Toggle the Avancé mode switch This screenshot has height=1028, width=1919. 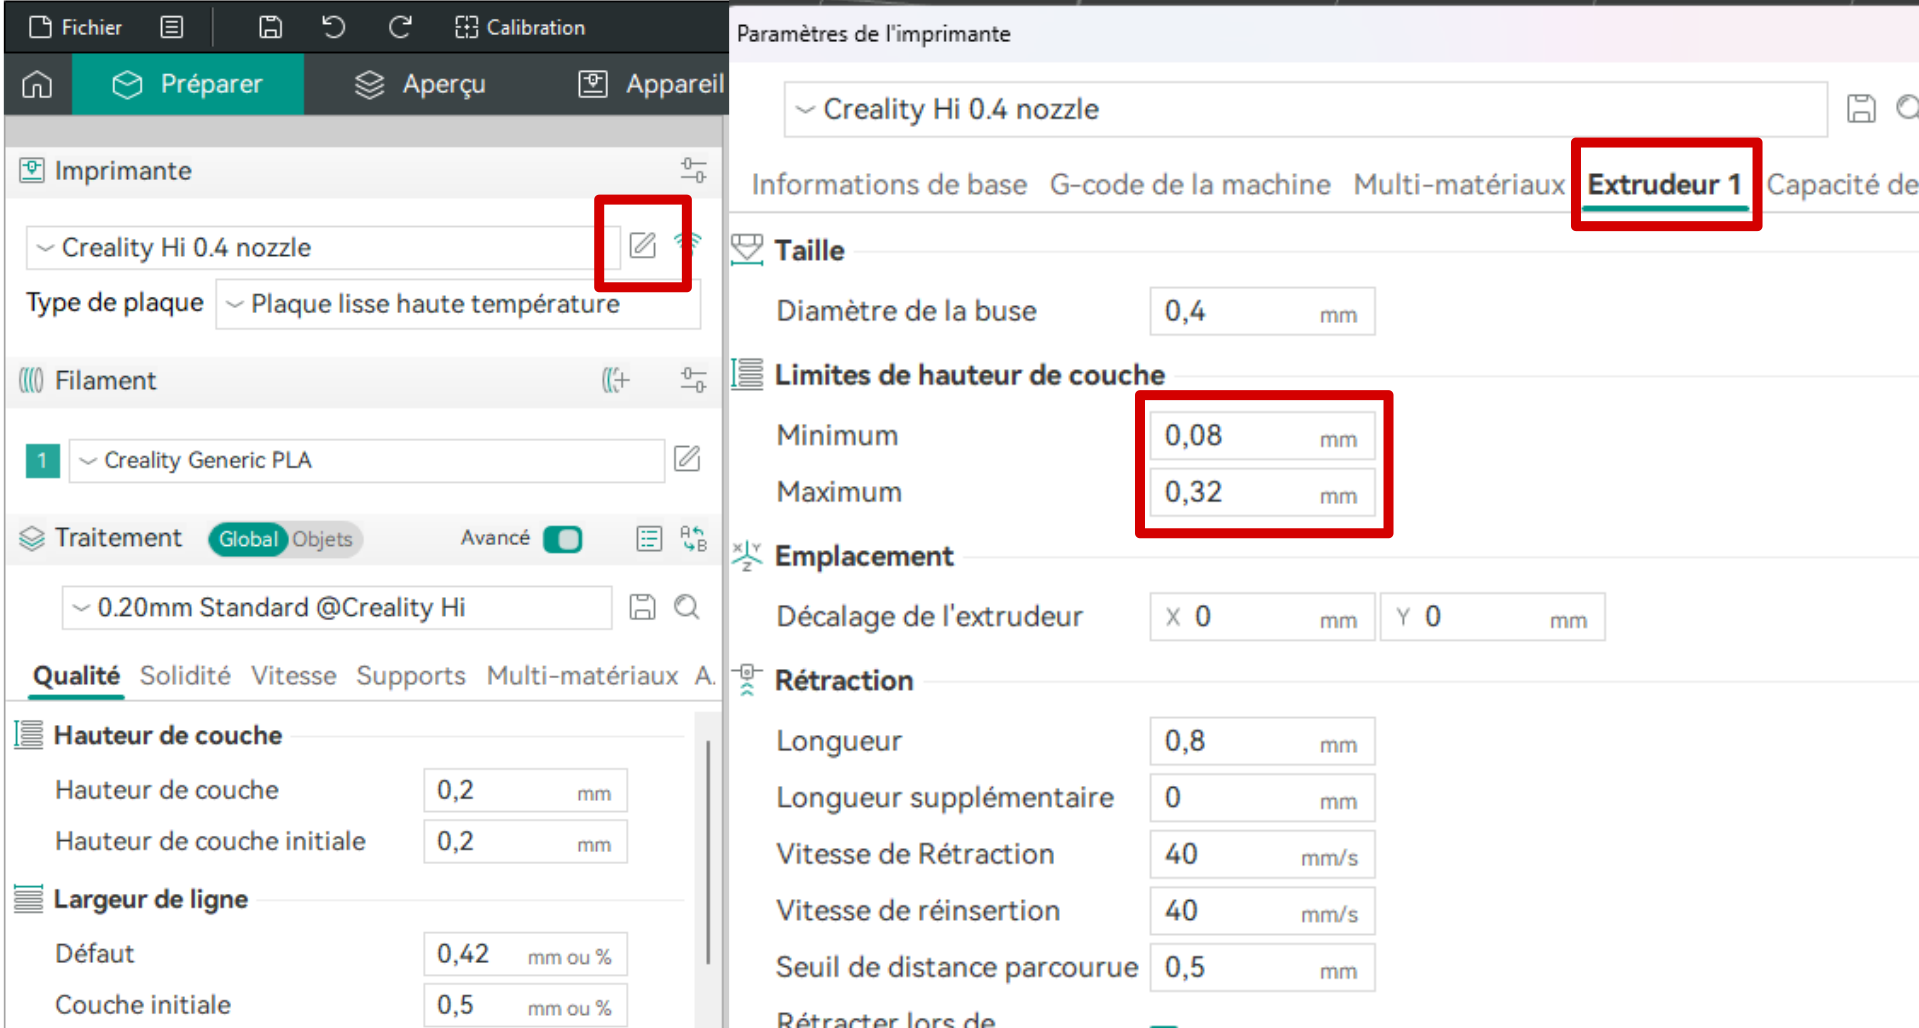coord(563,539)
